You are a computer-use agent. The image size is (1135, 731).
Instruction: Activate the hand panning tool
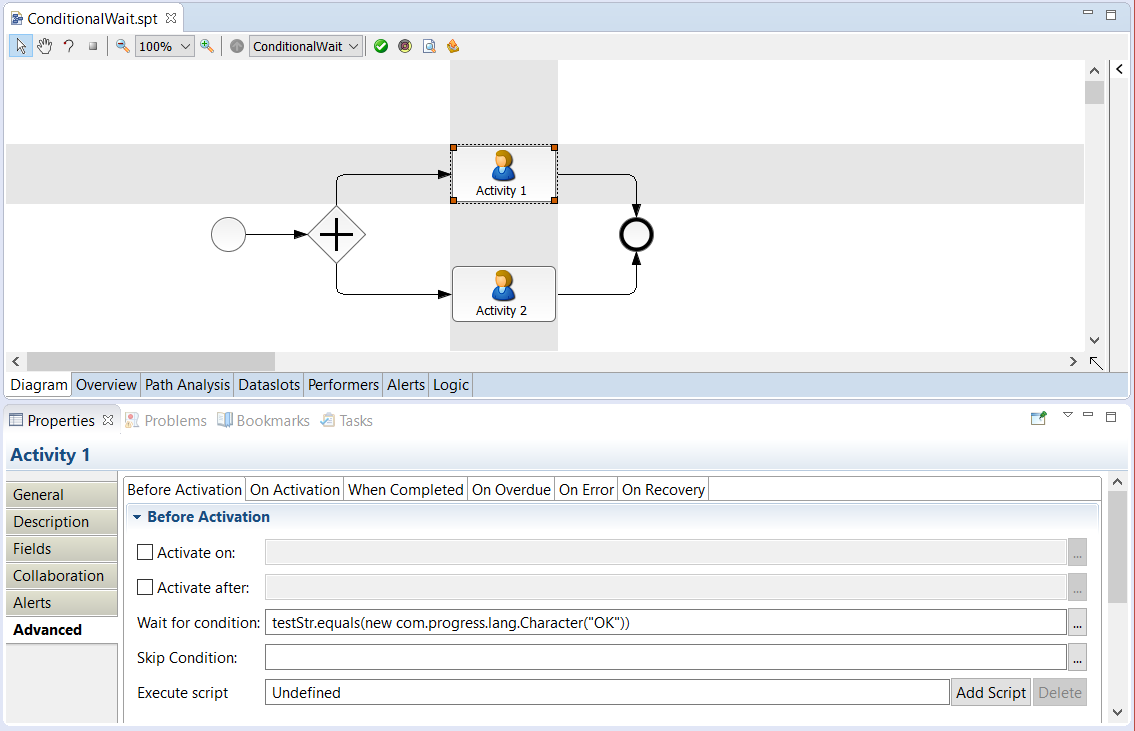44,45
